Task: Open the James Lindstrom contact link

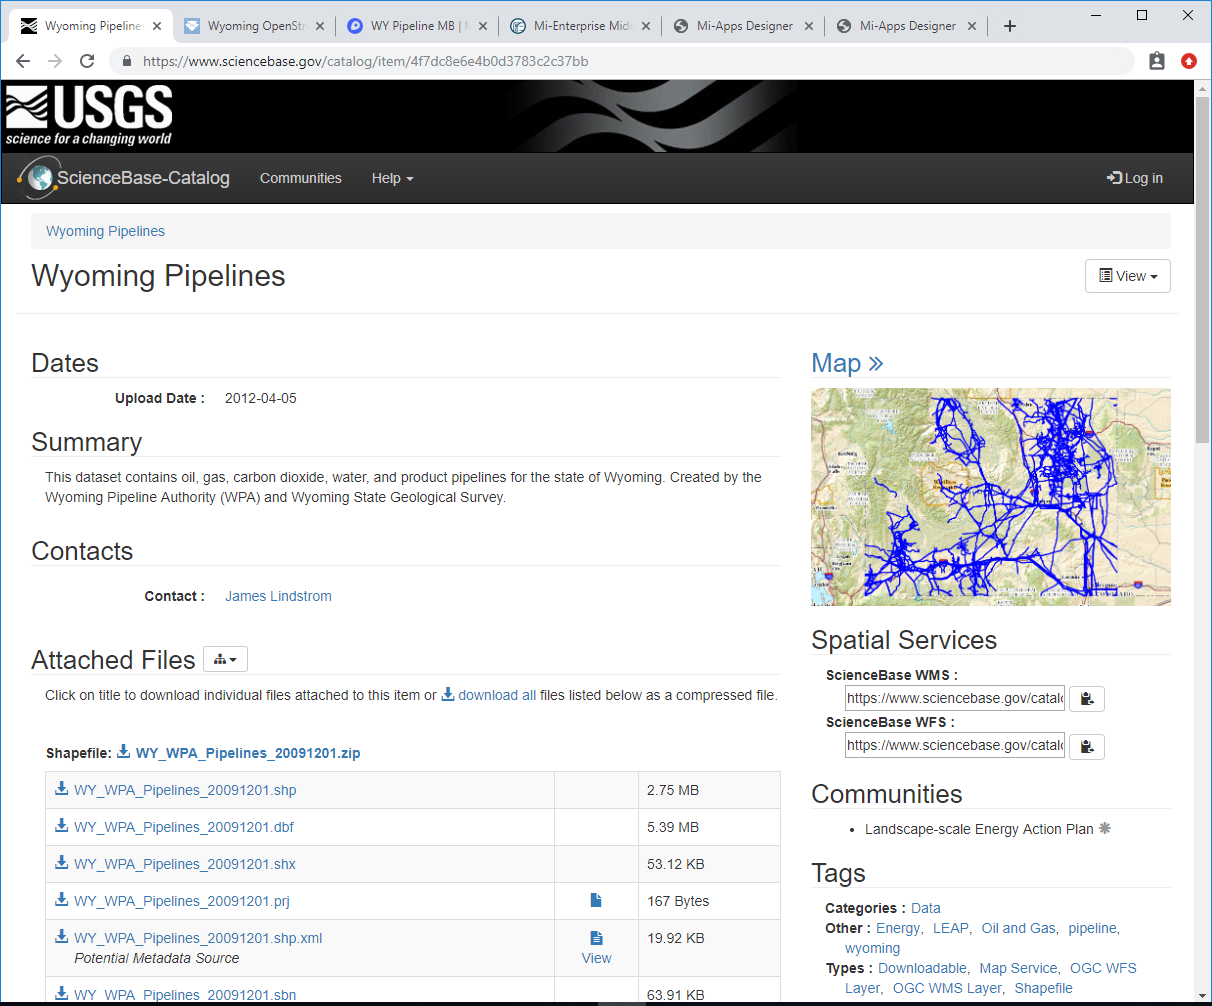Action: [278, 596]
